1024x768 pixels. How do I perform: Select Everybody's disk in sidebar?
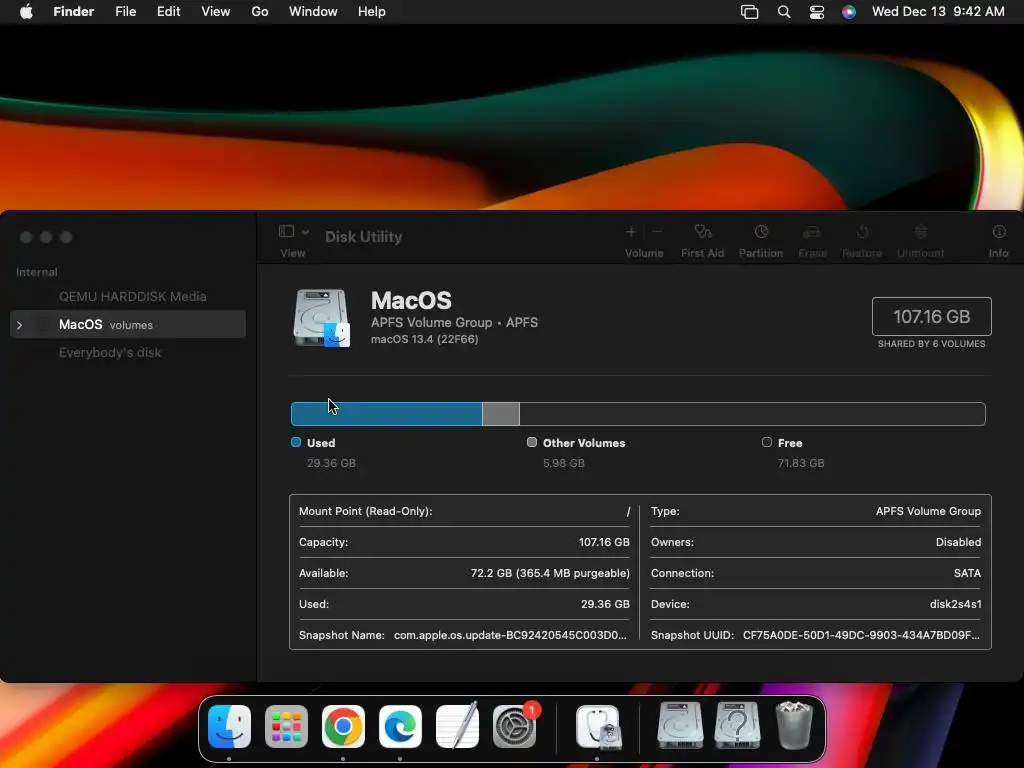(x=110, y=353)
